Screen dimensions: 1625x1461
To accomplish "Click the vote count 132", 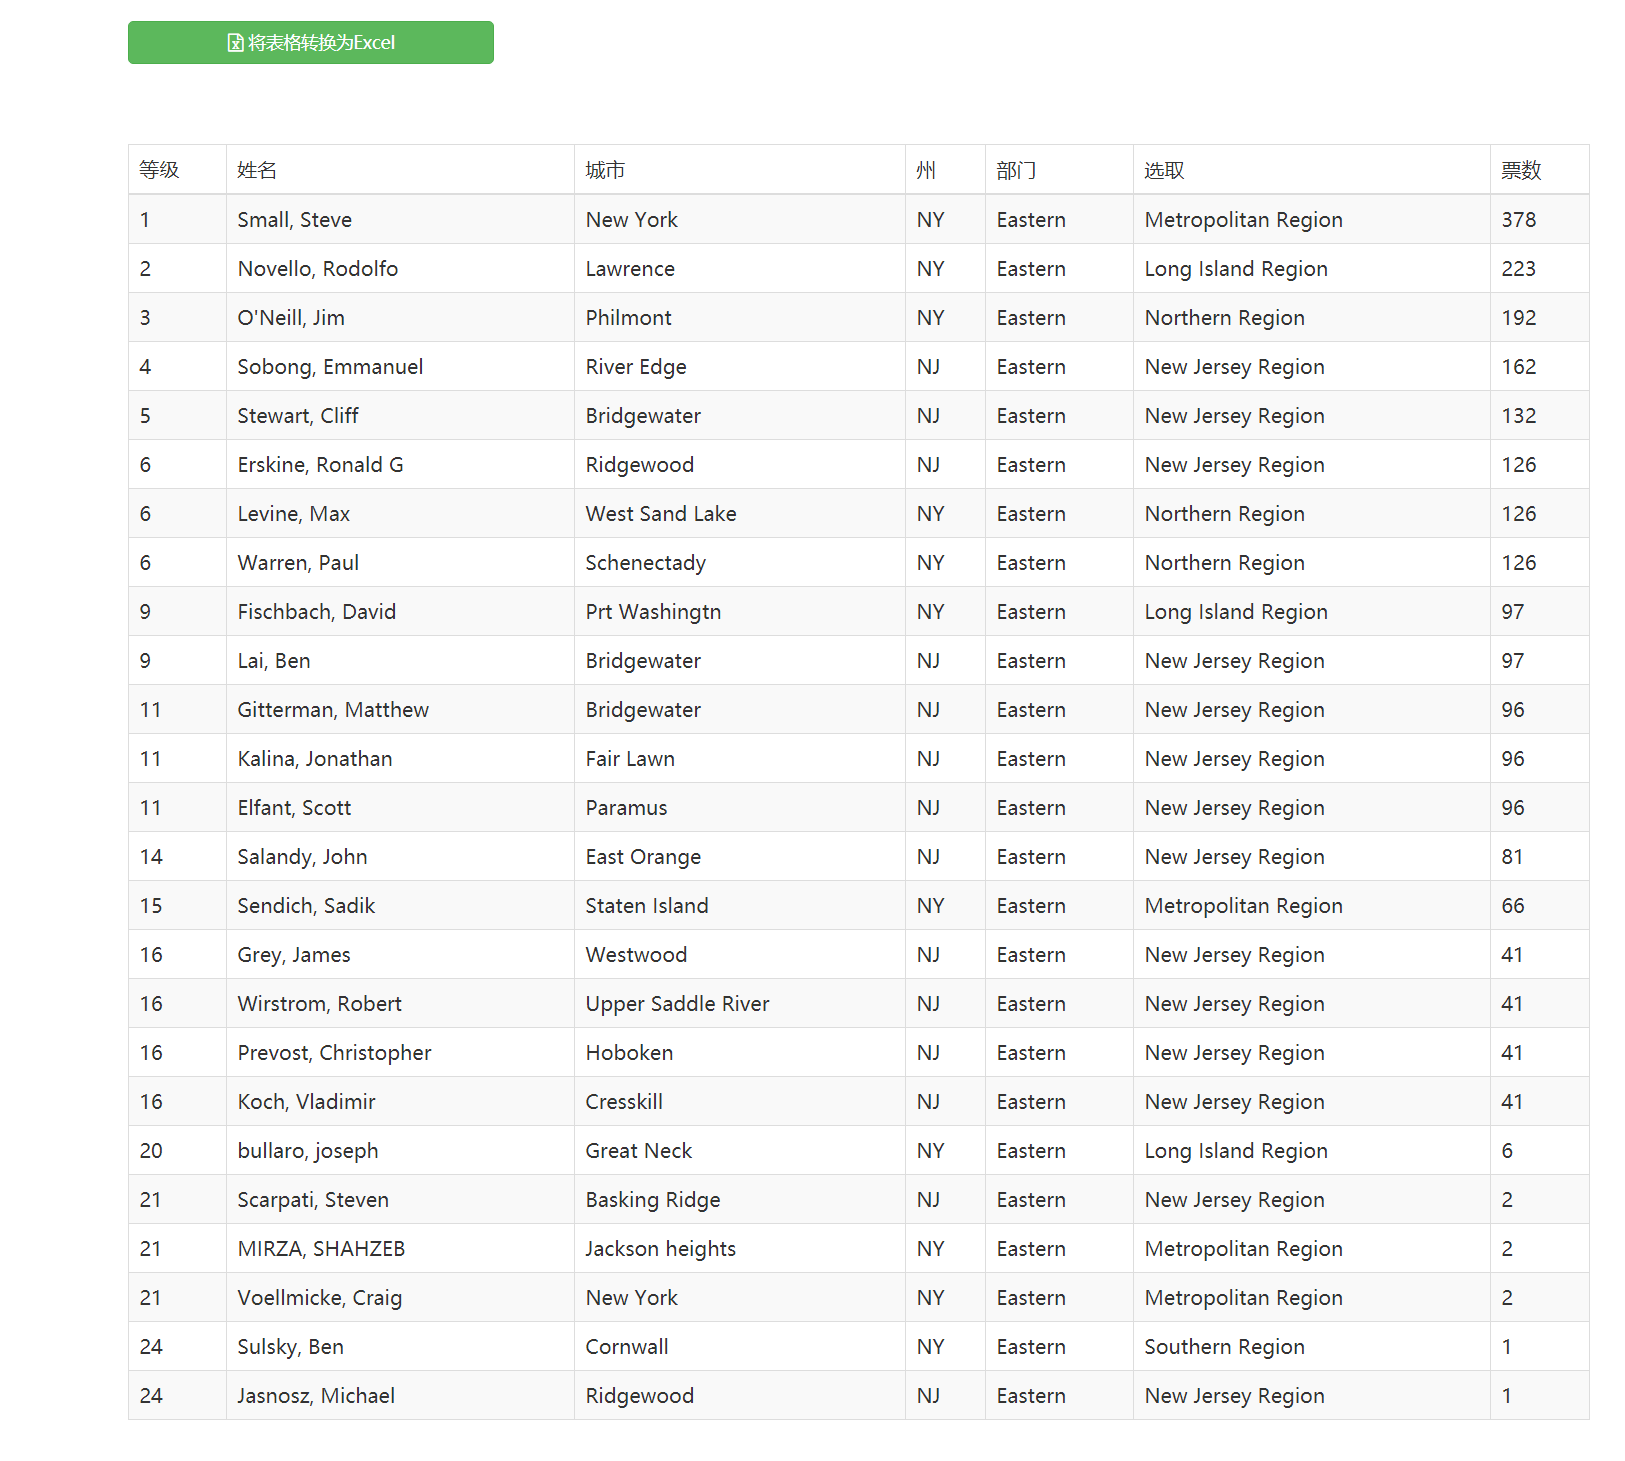I will 1519,416.
